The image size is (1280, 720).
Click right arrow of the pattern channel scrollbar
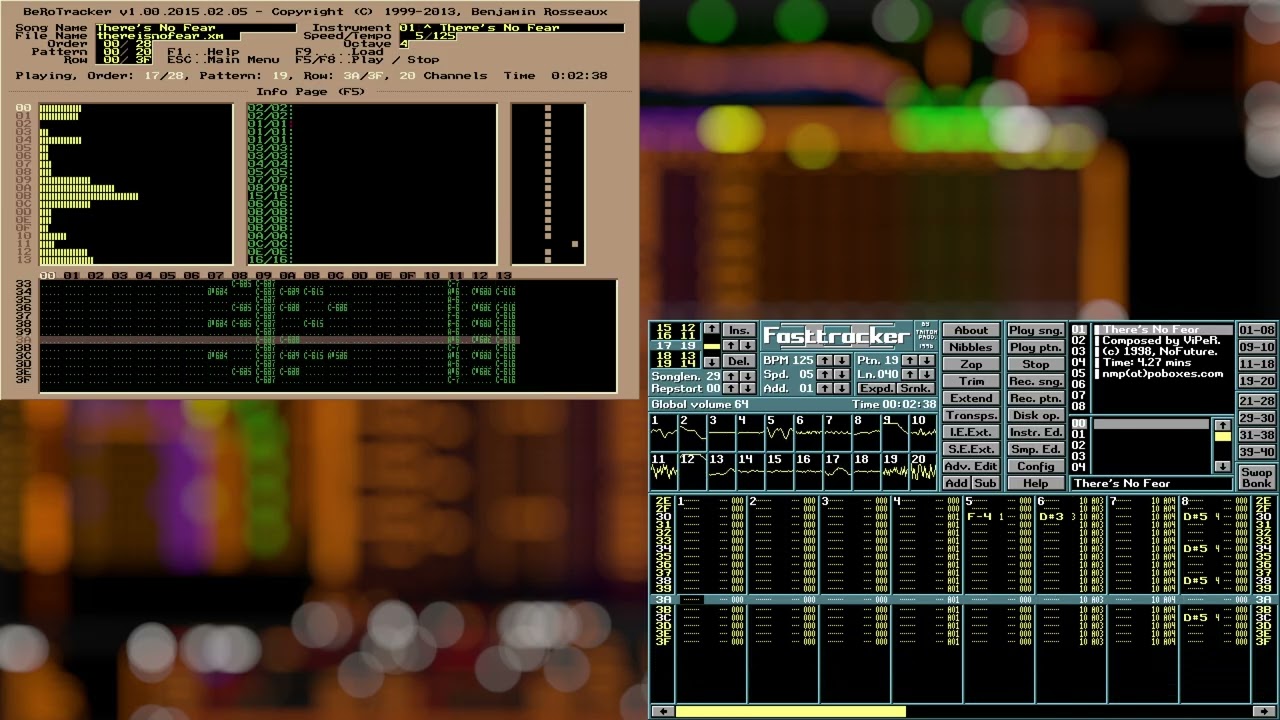click(1264, 711)
